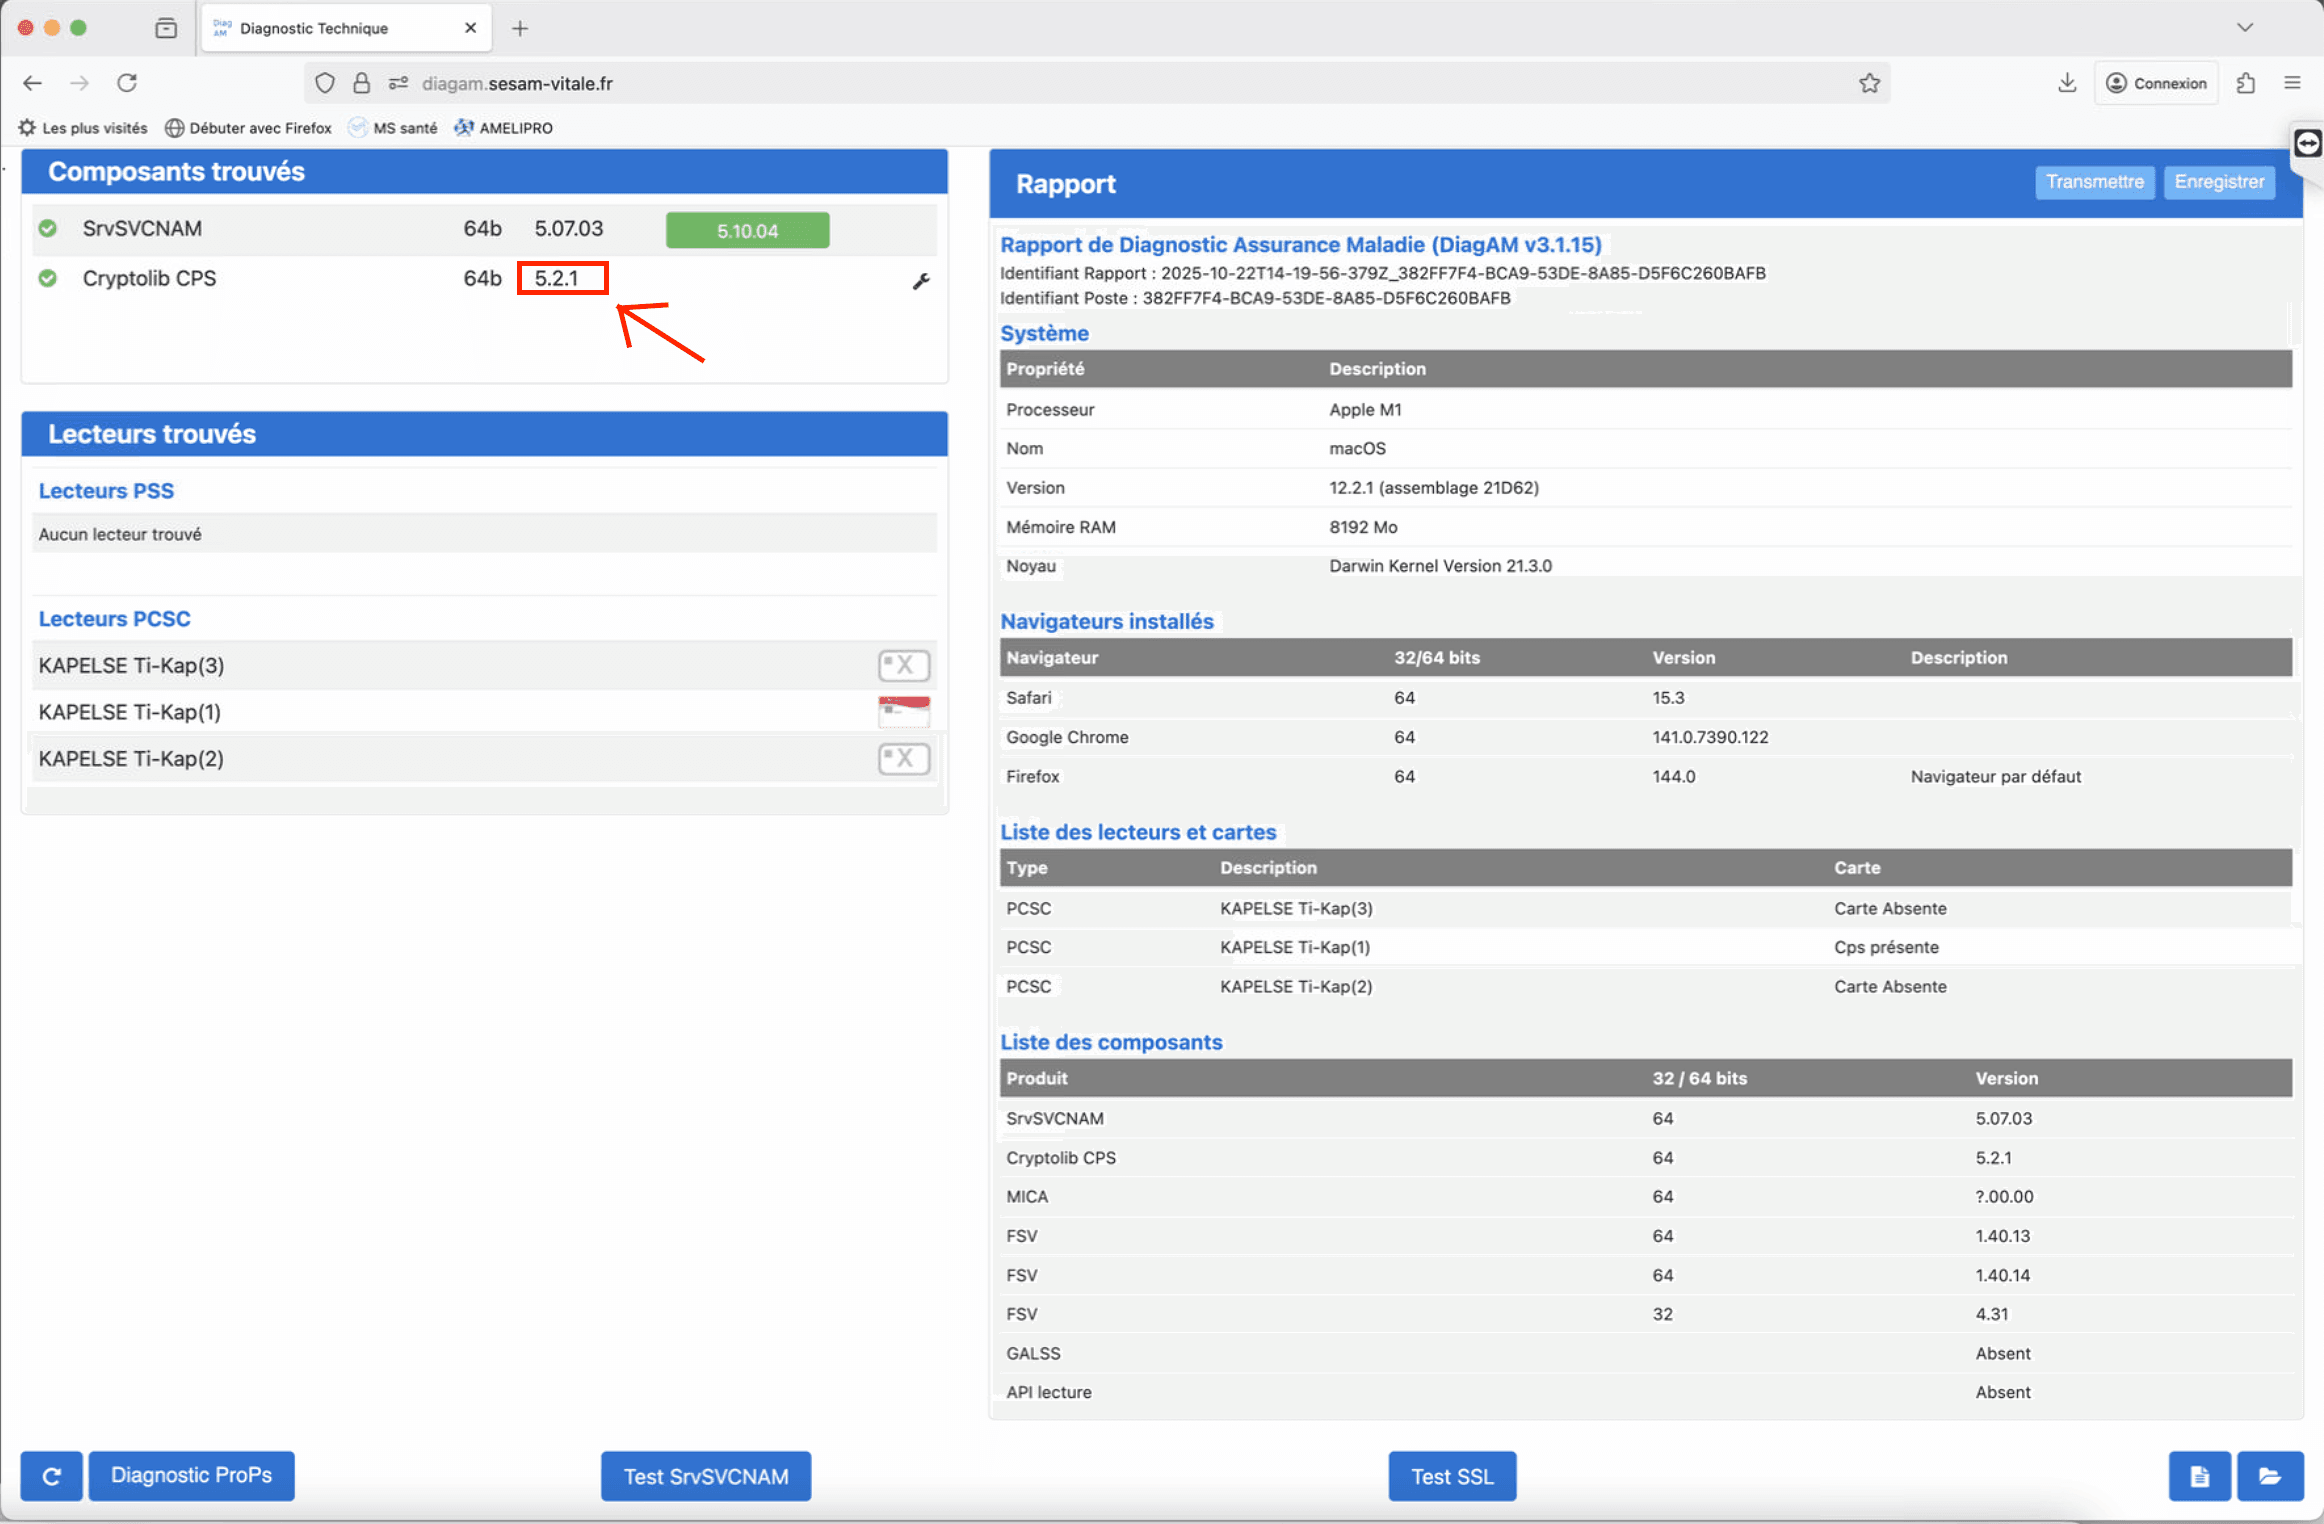Click the green 5.10.04 update bar

[747, 230]
